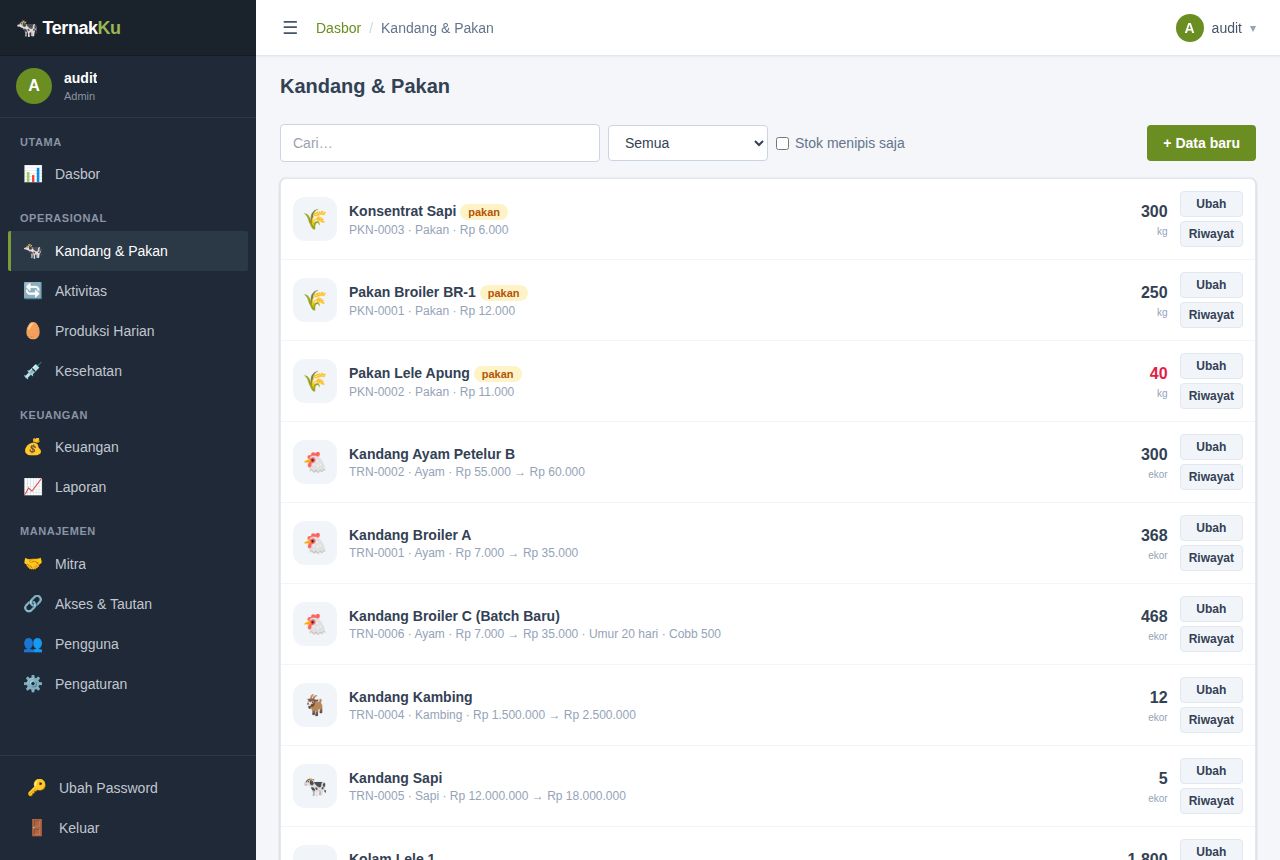
Task: Open Riwayat for Pakan Lele Apung
Action: click(x=1211, y=396)
